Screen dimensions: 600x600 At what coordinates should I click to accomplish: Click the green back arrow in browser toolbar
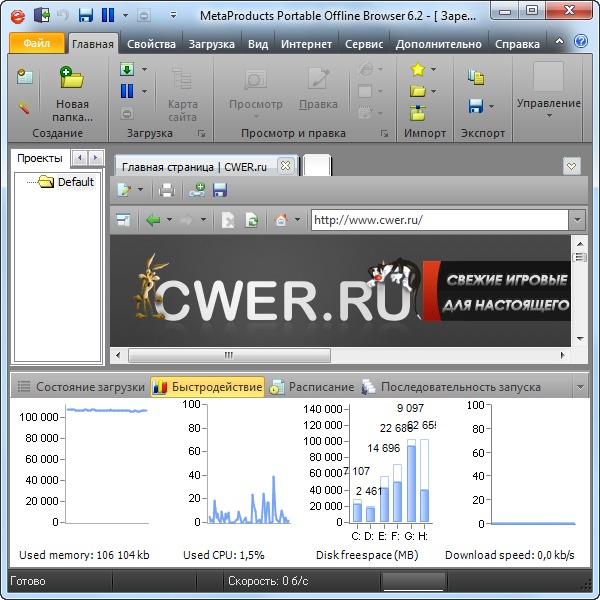coord(153,220)
